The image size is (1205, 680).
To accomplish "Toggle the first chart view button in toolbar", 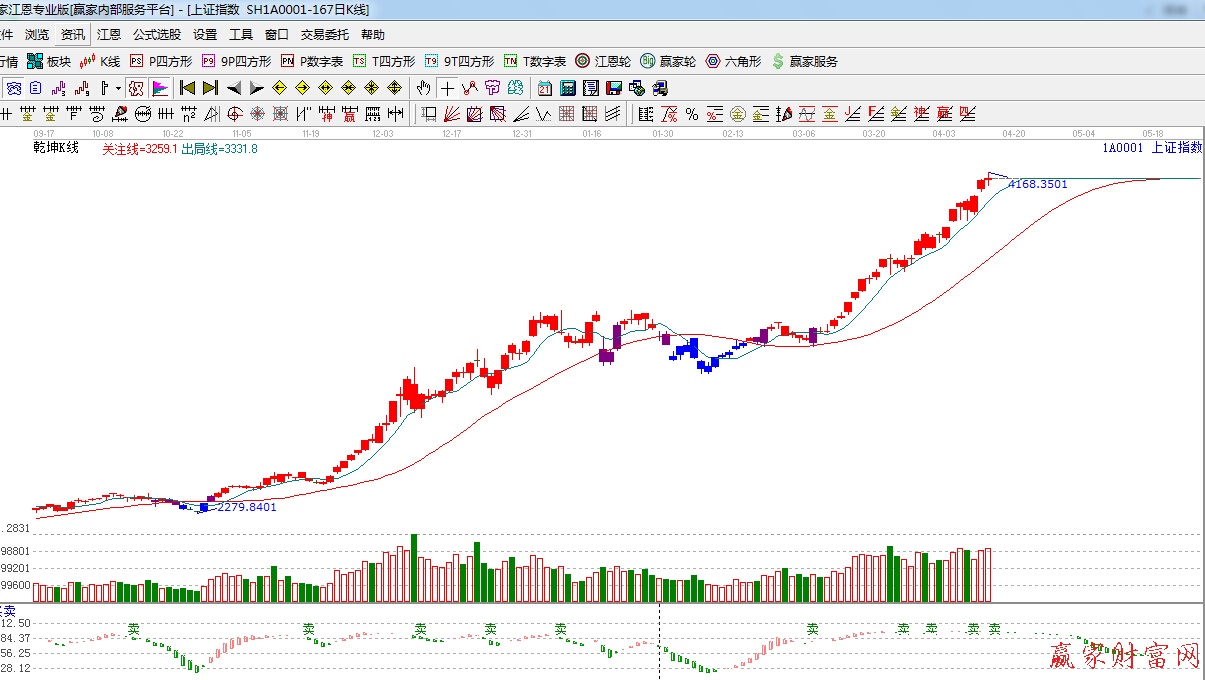I will point(13,88).
